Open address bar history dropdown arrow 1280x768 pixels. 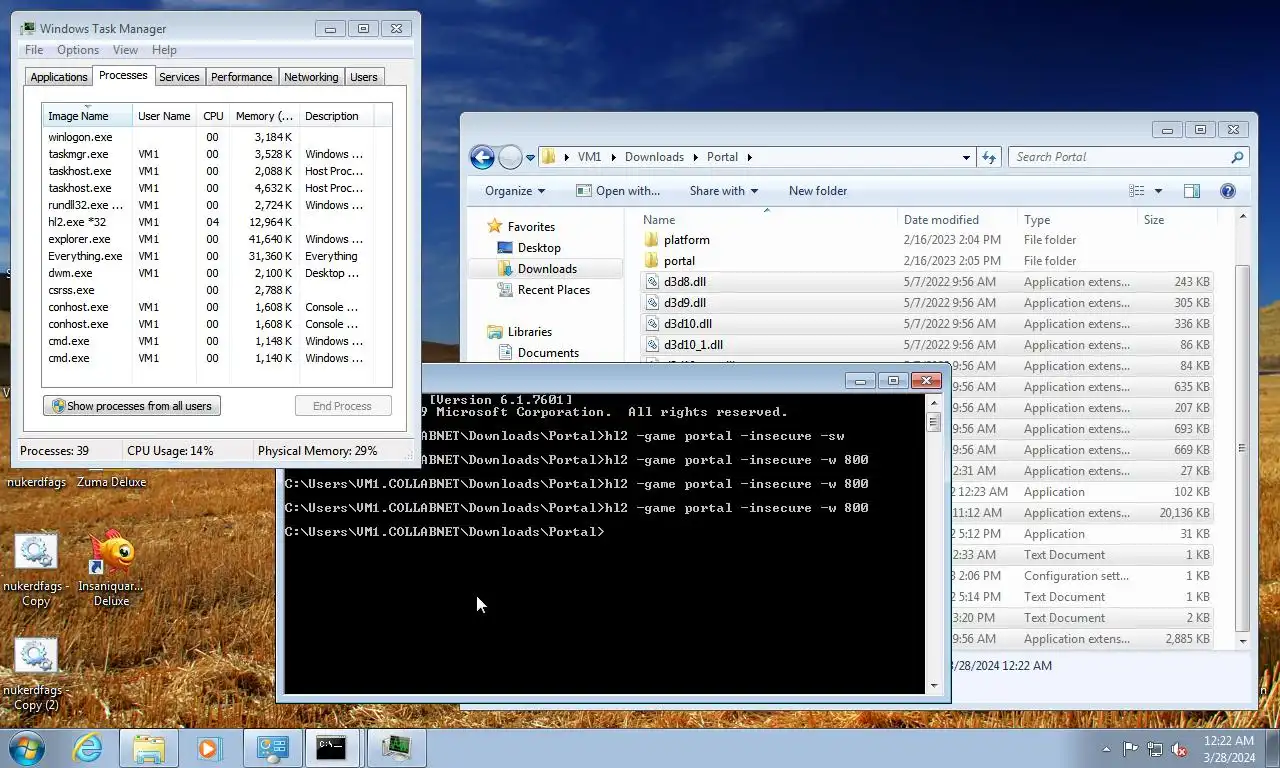(966, 157)
